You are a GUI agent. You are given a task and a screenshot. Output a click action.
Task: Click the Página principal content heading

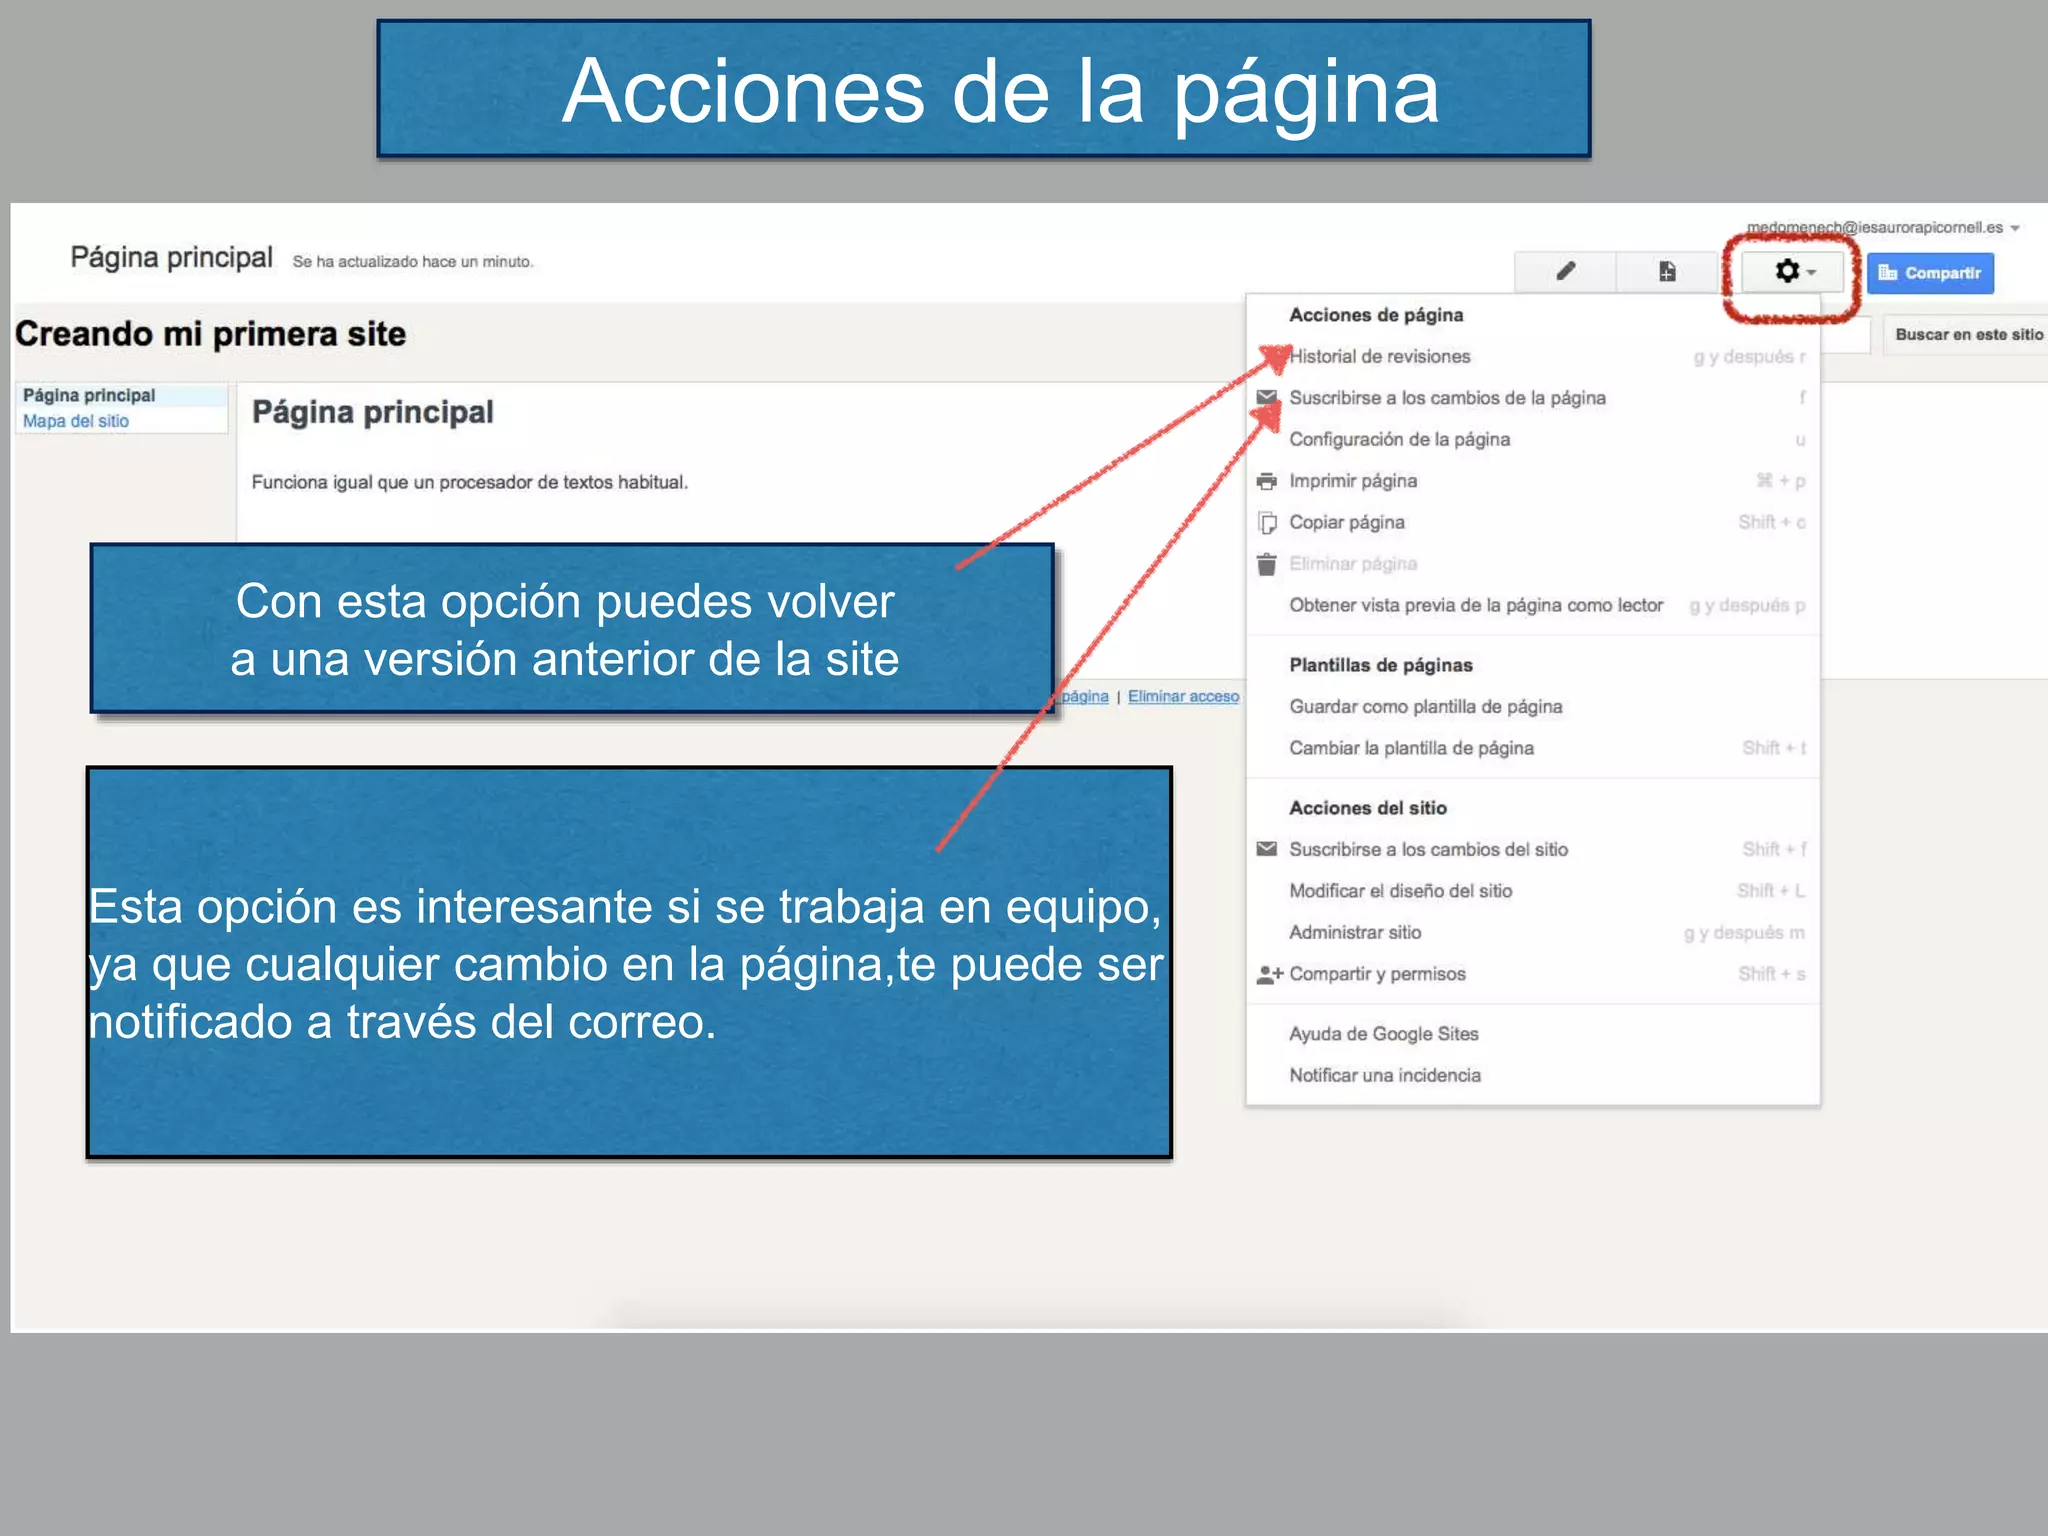373,413
